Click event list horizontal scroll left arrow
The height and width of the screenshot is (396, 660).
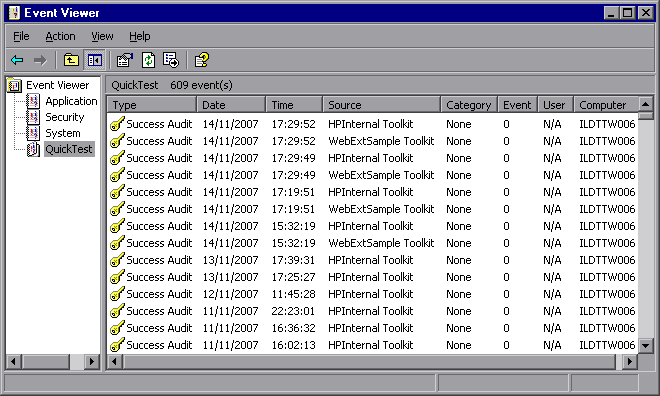coord(114,361)
